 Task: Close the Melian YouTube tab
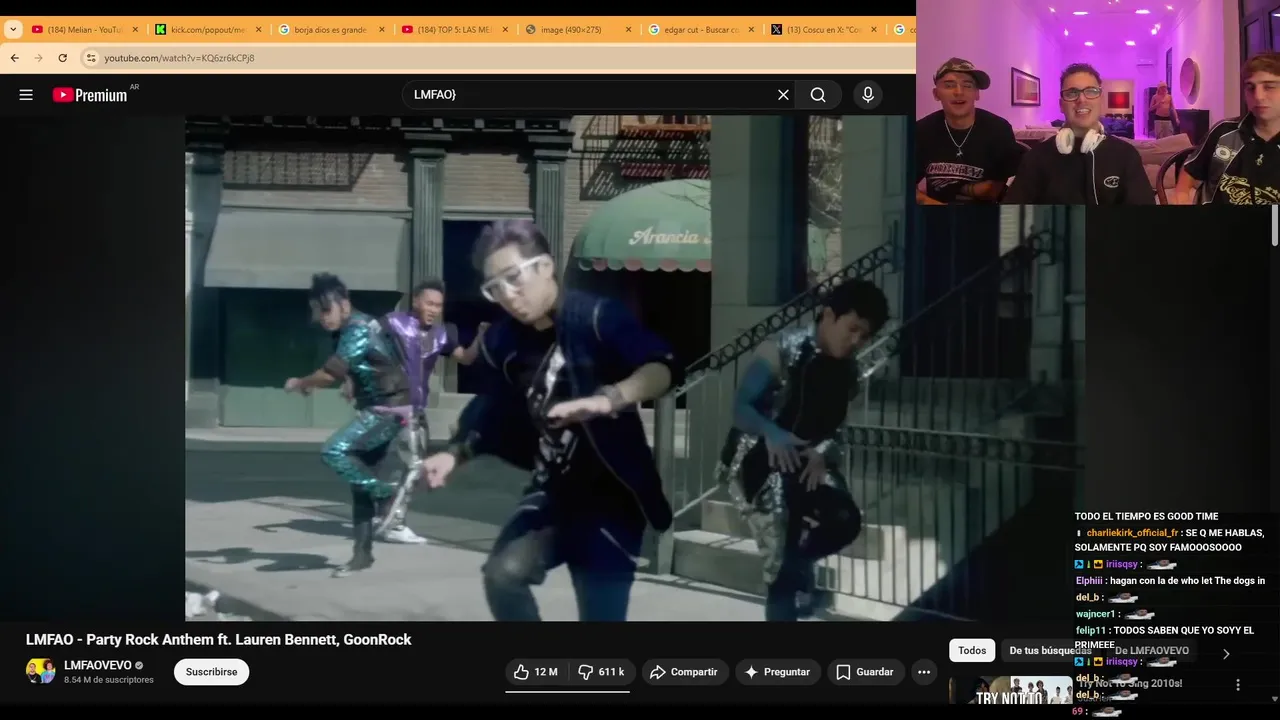pyautogui.click(x=135, y=30)
